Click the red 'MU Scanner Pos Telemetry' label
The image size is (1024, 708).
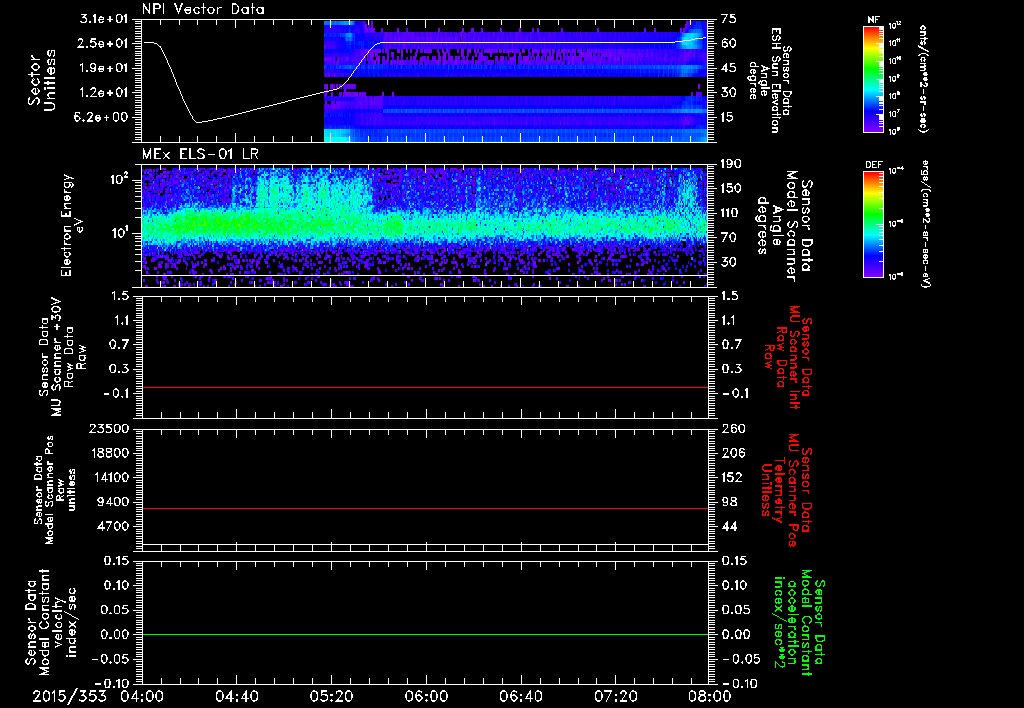(787, 491)
